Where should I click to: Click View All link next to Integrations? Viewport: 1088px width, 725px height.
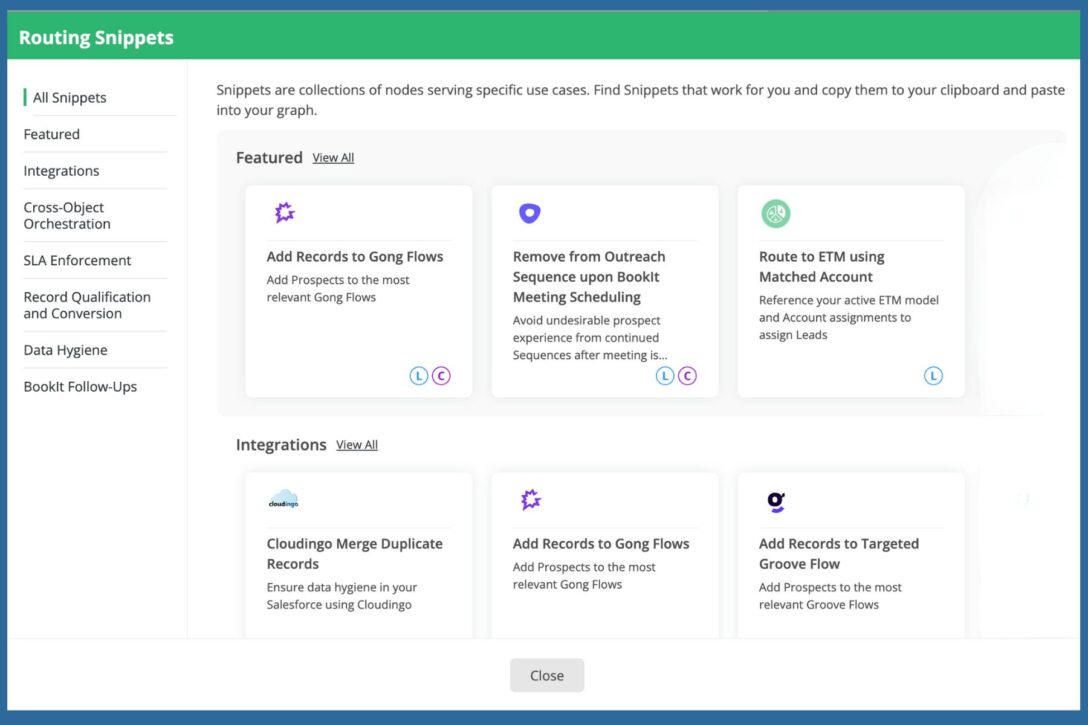(x=357, y=445)
